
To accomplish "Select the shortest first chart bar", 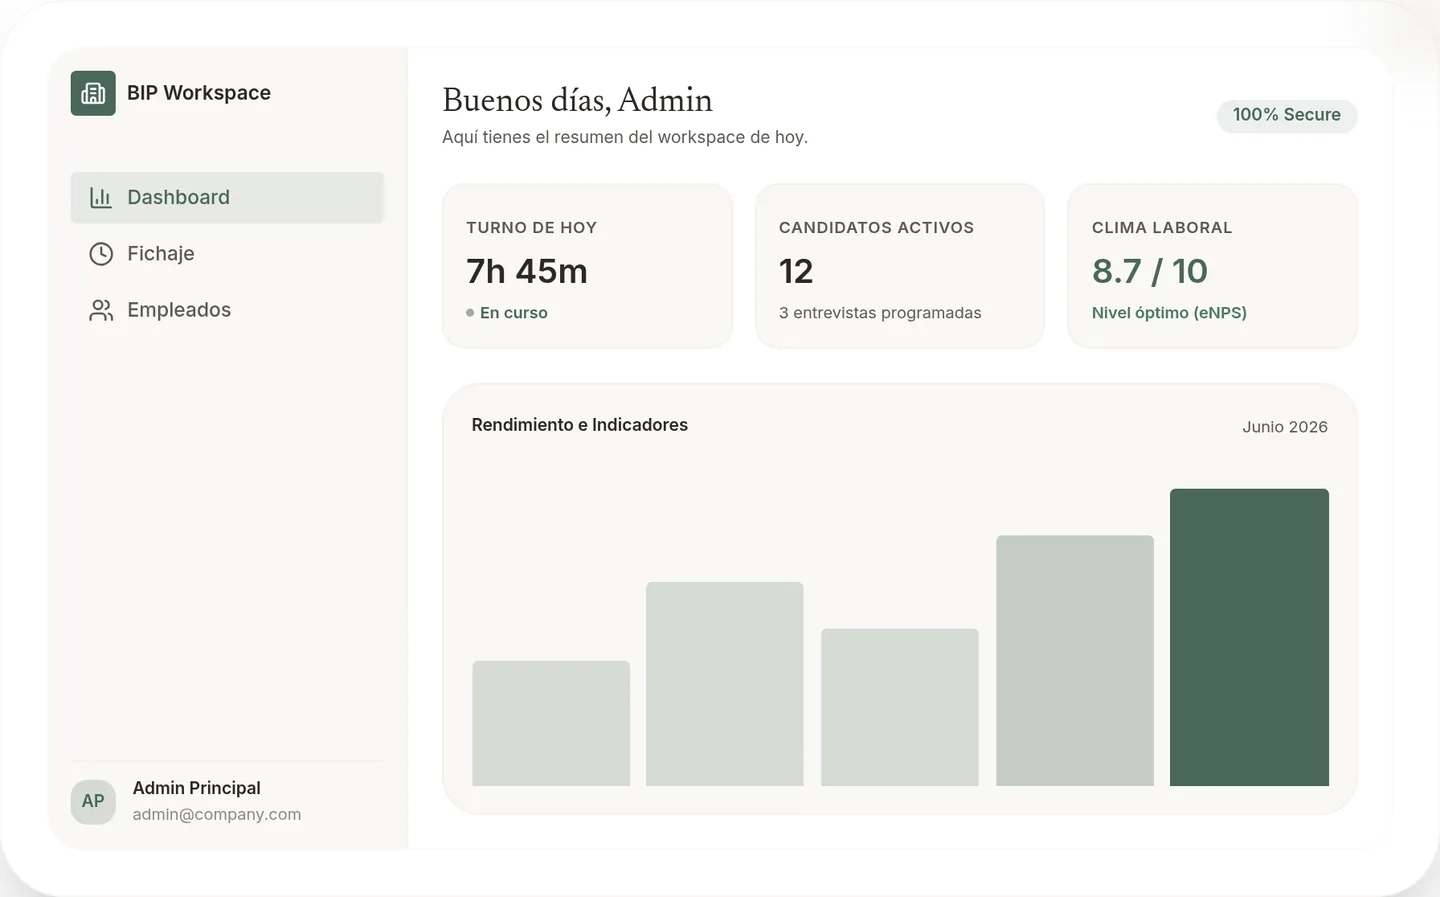I will point(551,723).
